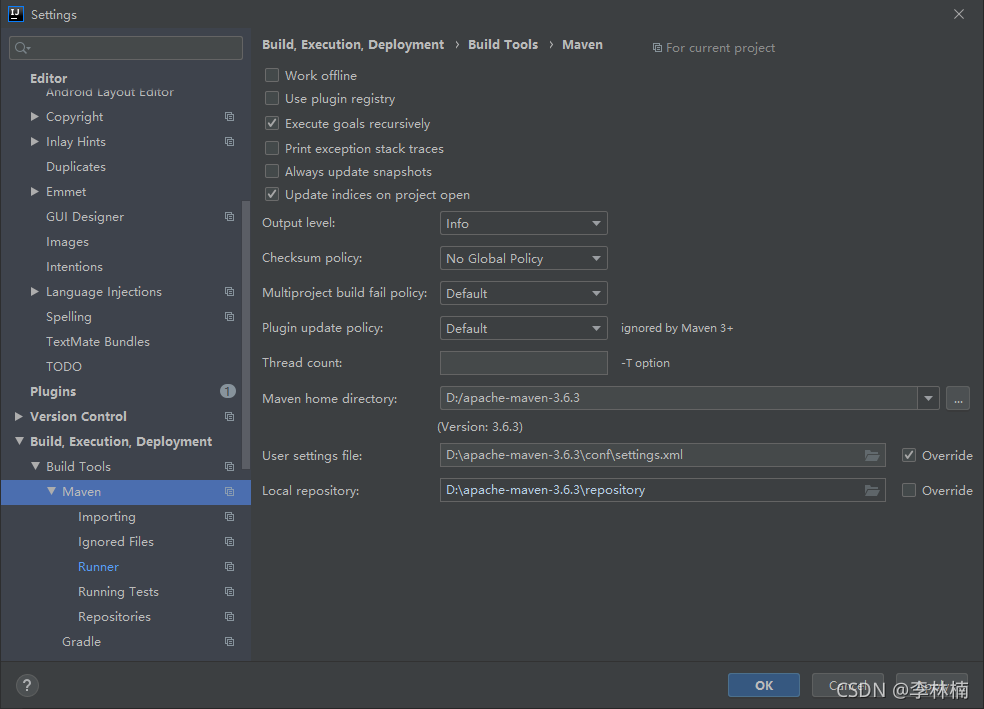
Task: Open the Checksum policy dropdown
Action: (x=523, y=259)
